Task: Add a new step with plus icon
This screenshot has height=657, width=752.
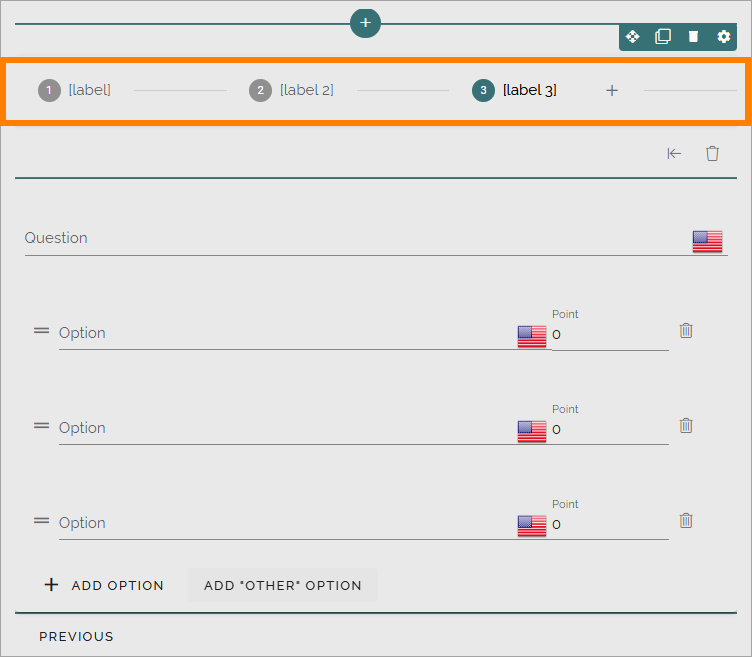Action: [x=611, y=90]
